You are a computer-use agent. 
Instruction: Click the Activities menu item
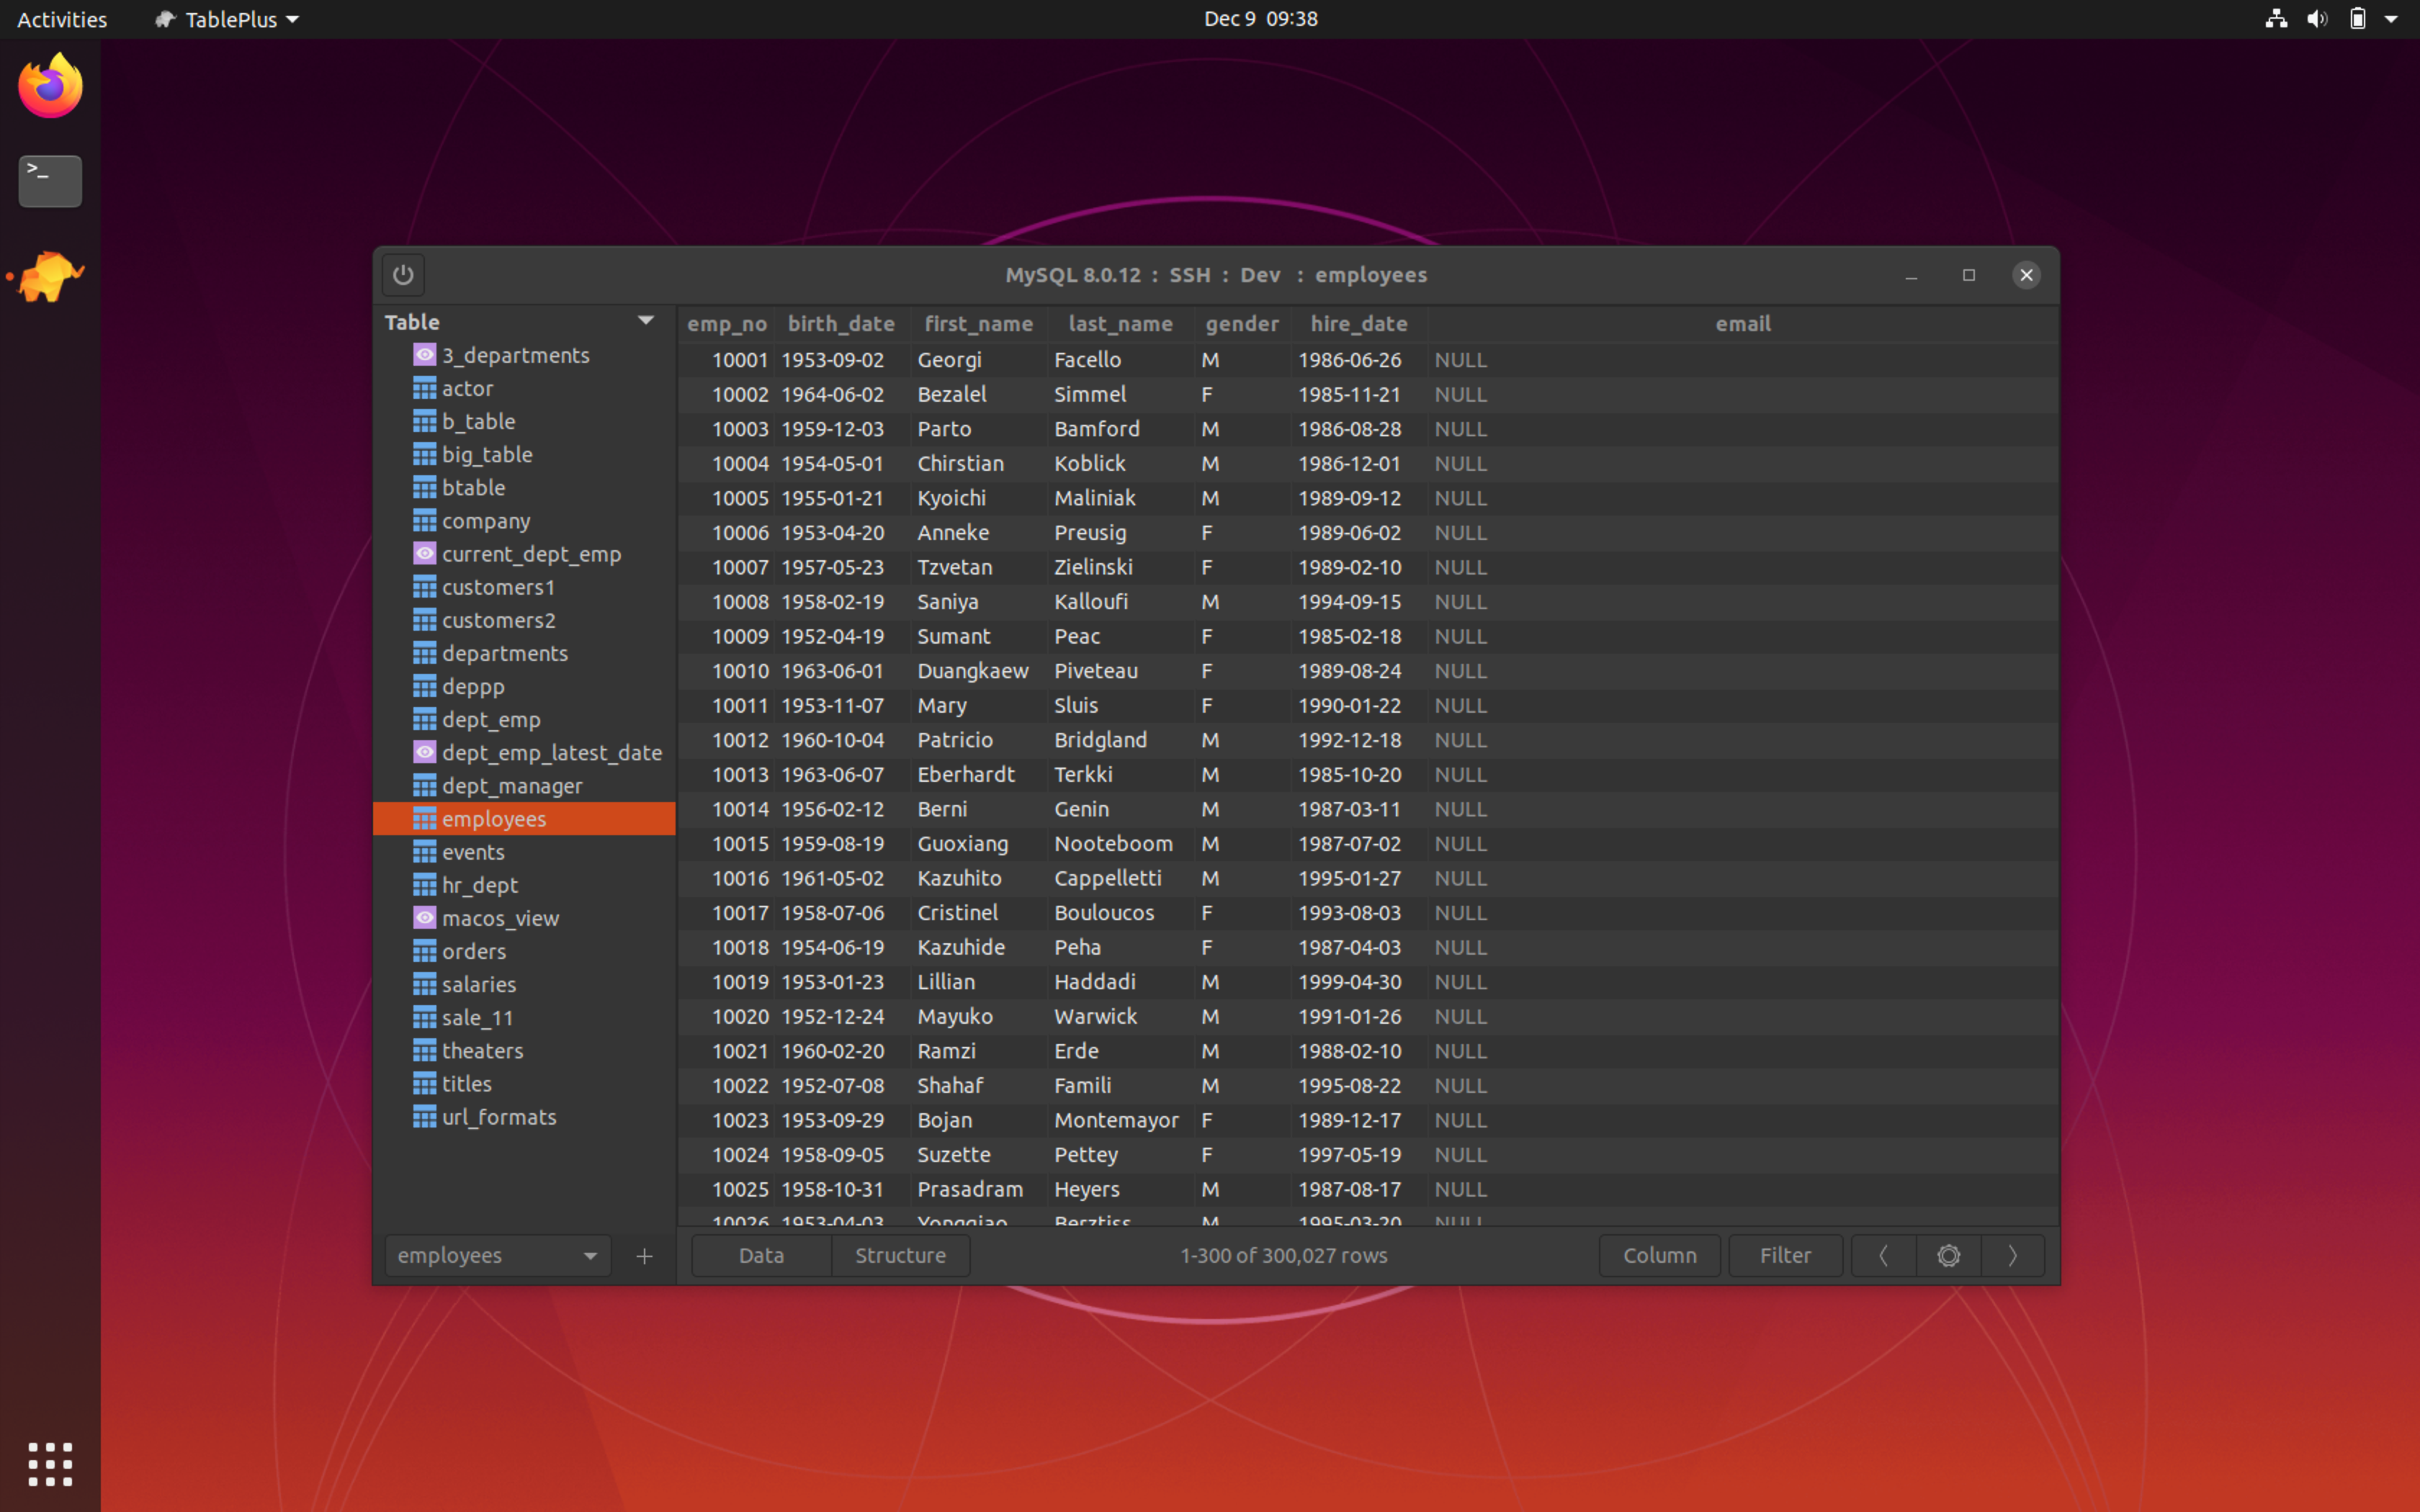pos(61,19)
